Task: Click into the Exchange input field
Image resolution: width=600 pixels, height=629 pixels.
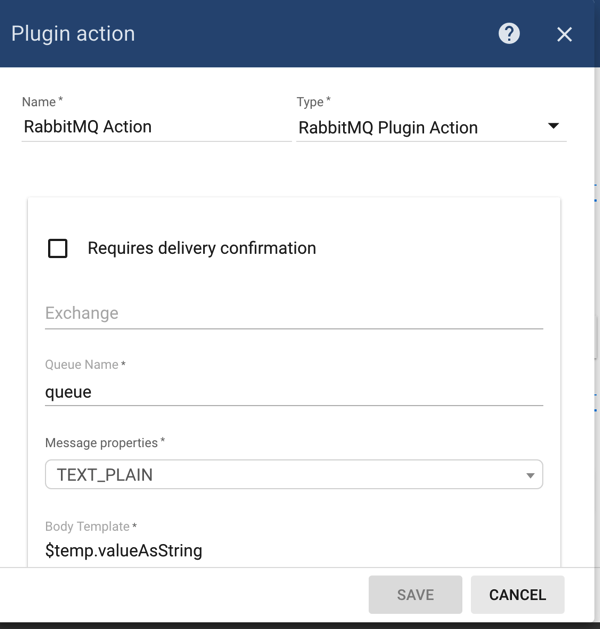Action: [x=293, y=313]
